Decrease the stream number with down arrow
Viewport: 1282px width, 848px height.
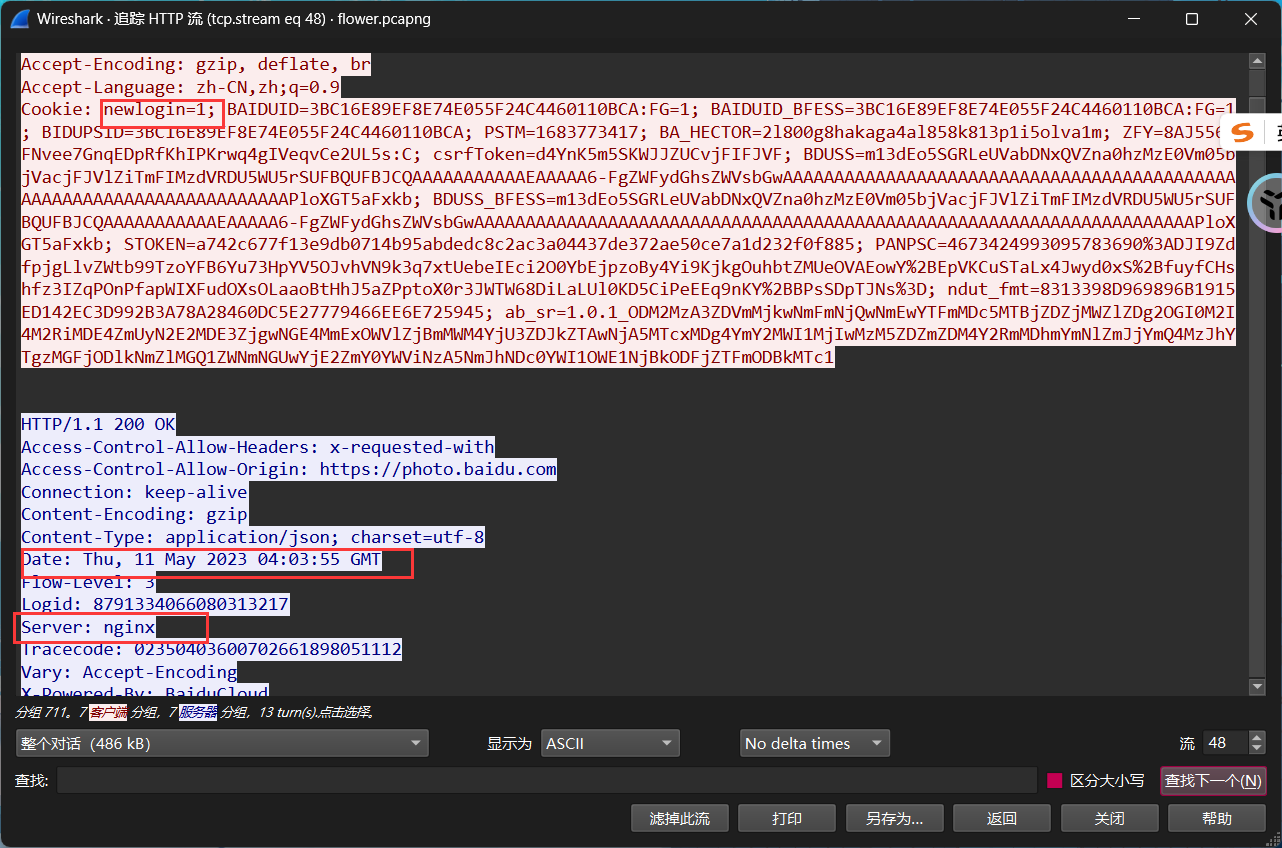pos(1256,749)
